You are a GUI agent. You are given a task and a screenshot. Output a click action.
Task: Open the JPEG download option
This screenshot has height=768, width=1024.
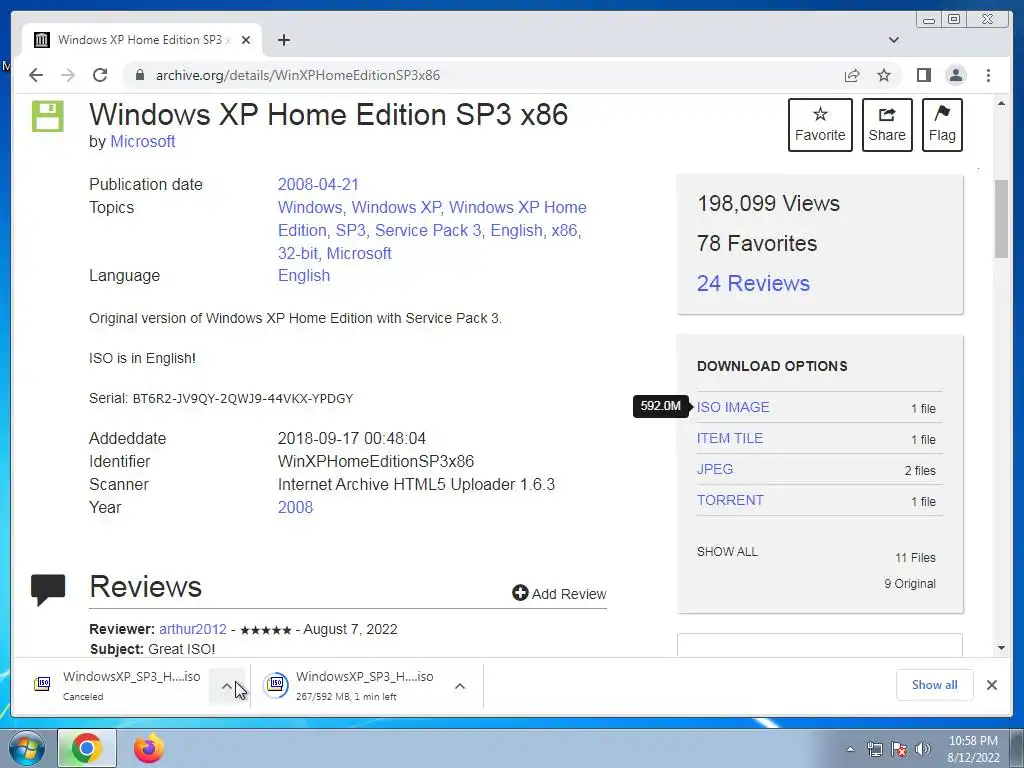pos(714,469)
